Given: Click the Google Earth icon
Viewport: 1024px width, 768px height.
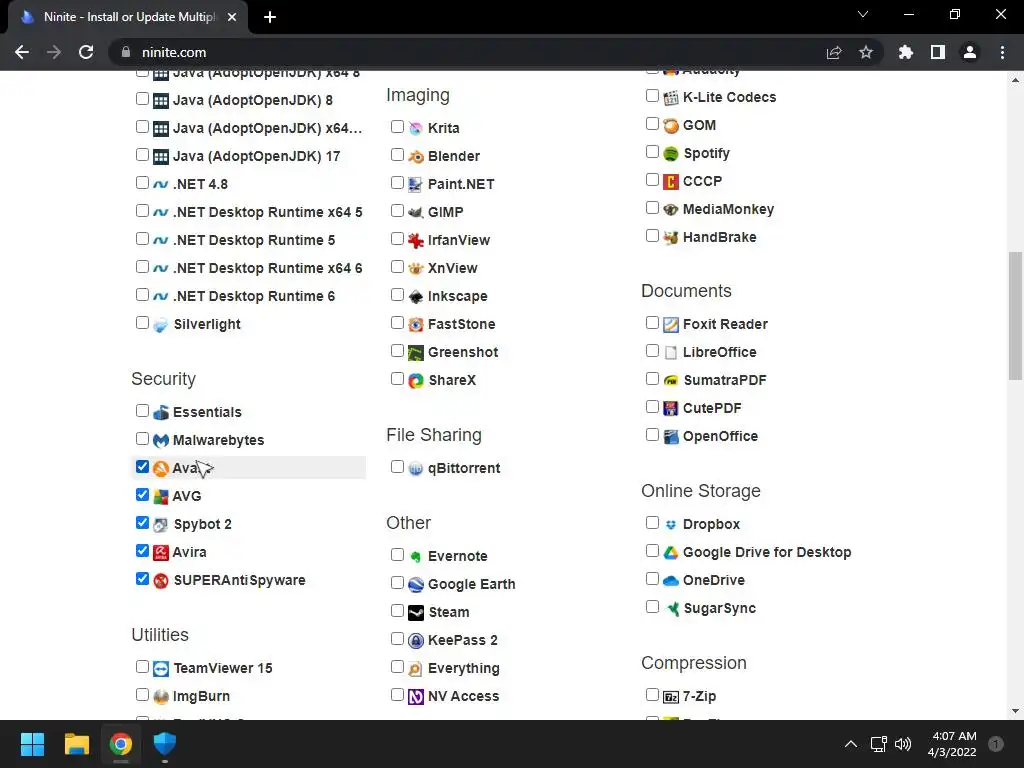Looking at the screenshot, I should (x=415, y=584).
